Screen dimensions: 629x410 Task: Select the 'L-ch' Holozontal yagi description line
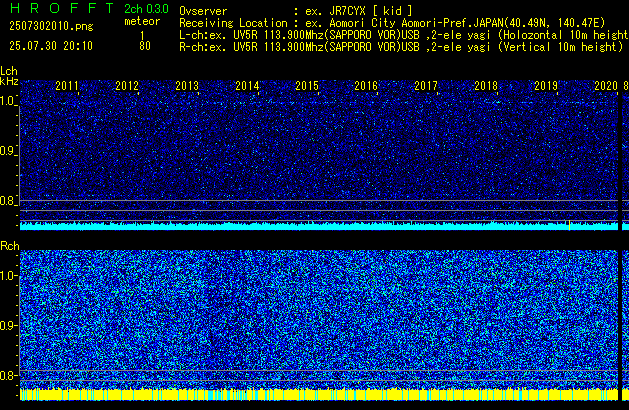pyautogui.click(x=404, y=35)
